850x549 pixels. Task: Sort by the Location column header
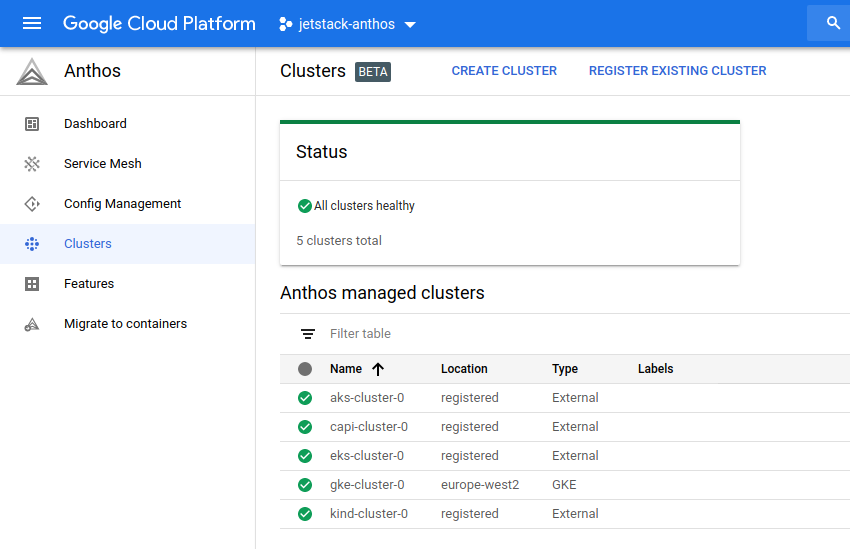pyautogui.click(x=464, y=369)
